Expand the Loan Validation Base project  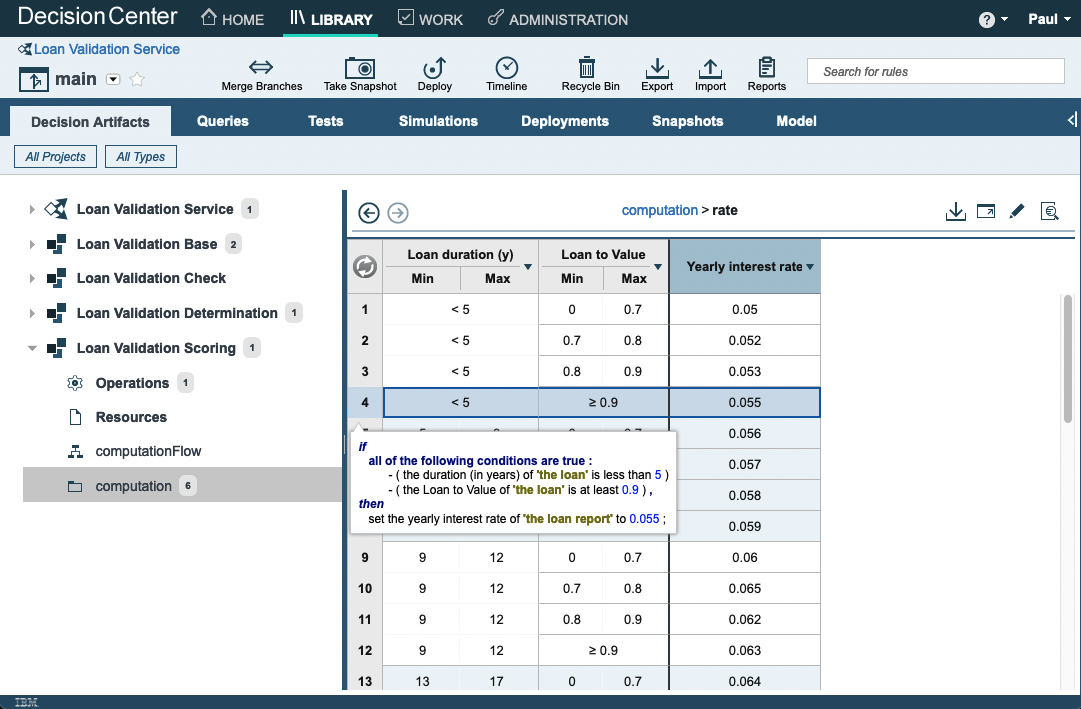(30, 244)
